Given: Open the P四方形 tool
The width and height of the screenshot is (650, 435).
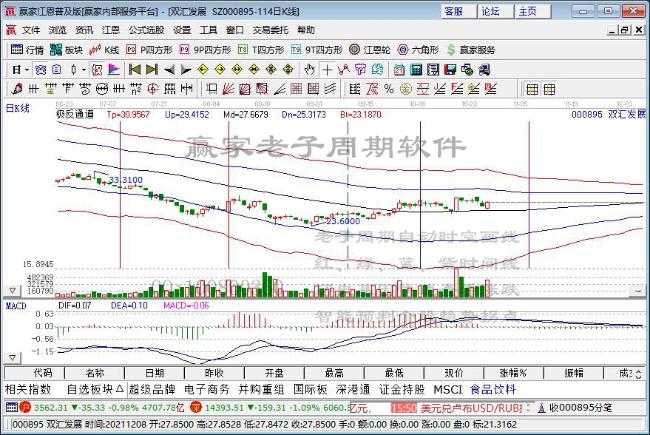Looking at the screenshot, I should pyautogui.click(x=149, y=50).
